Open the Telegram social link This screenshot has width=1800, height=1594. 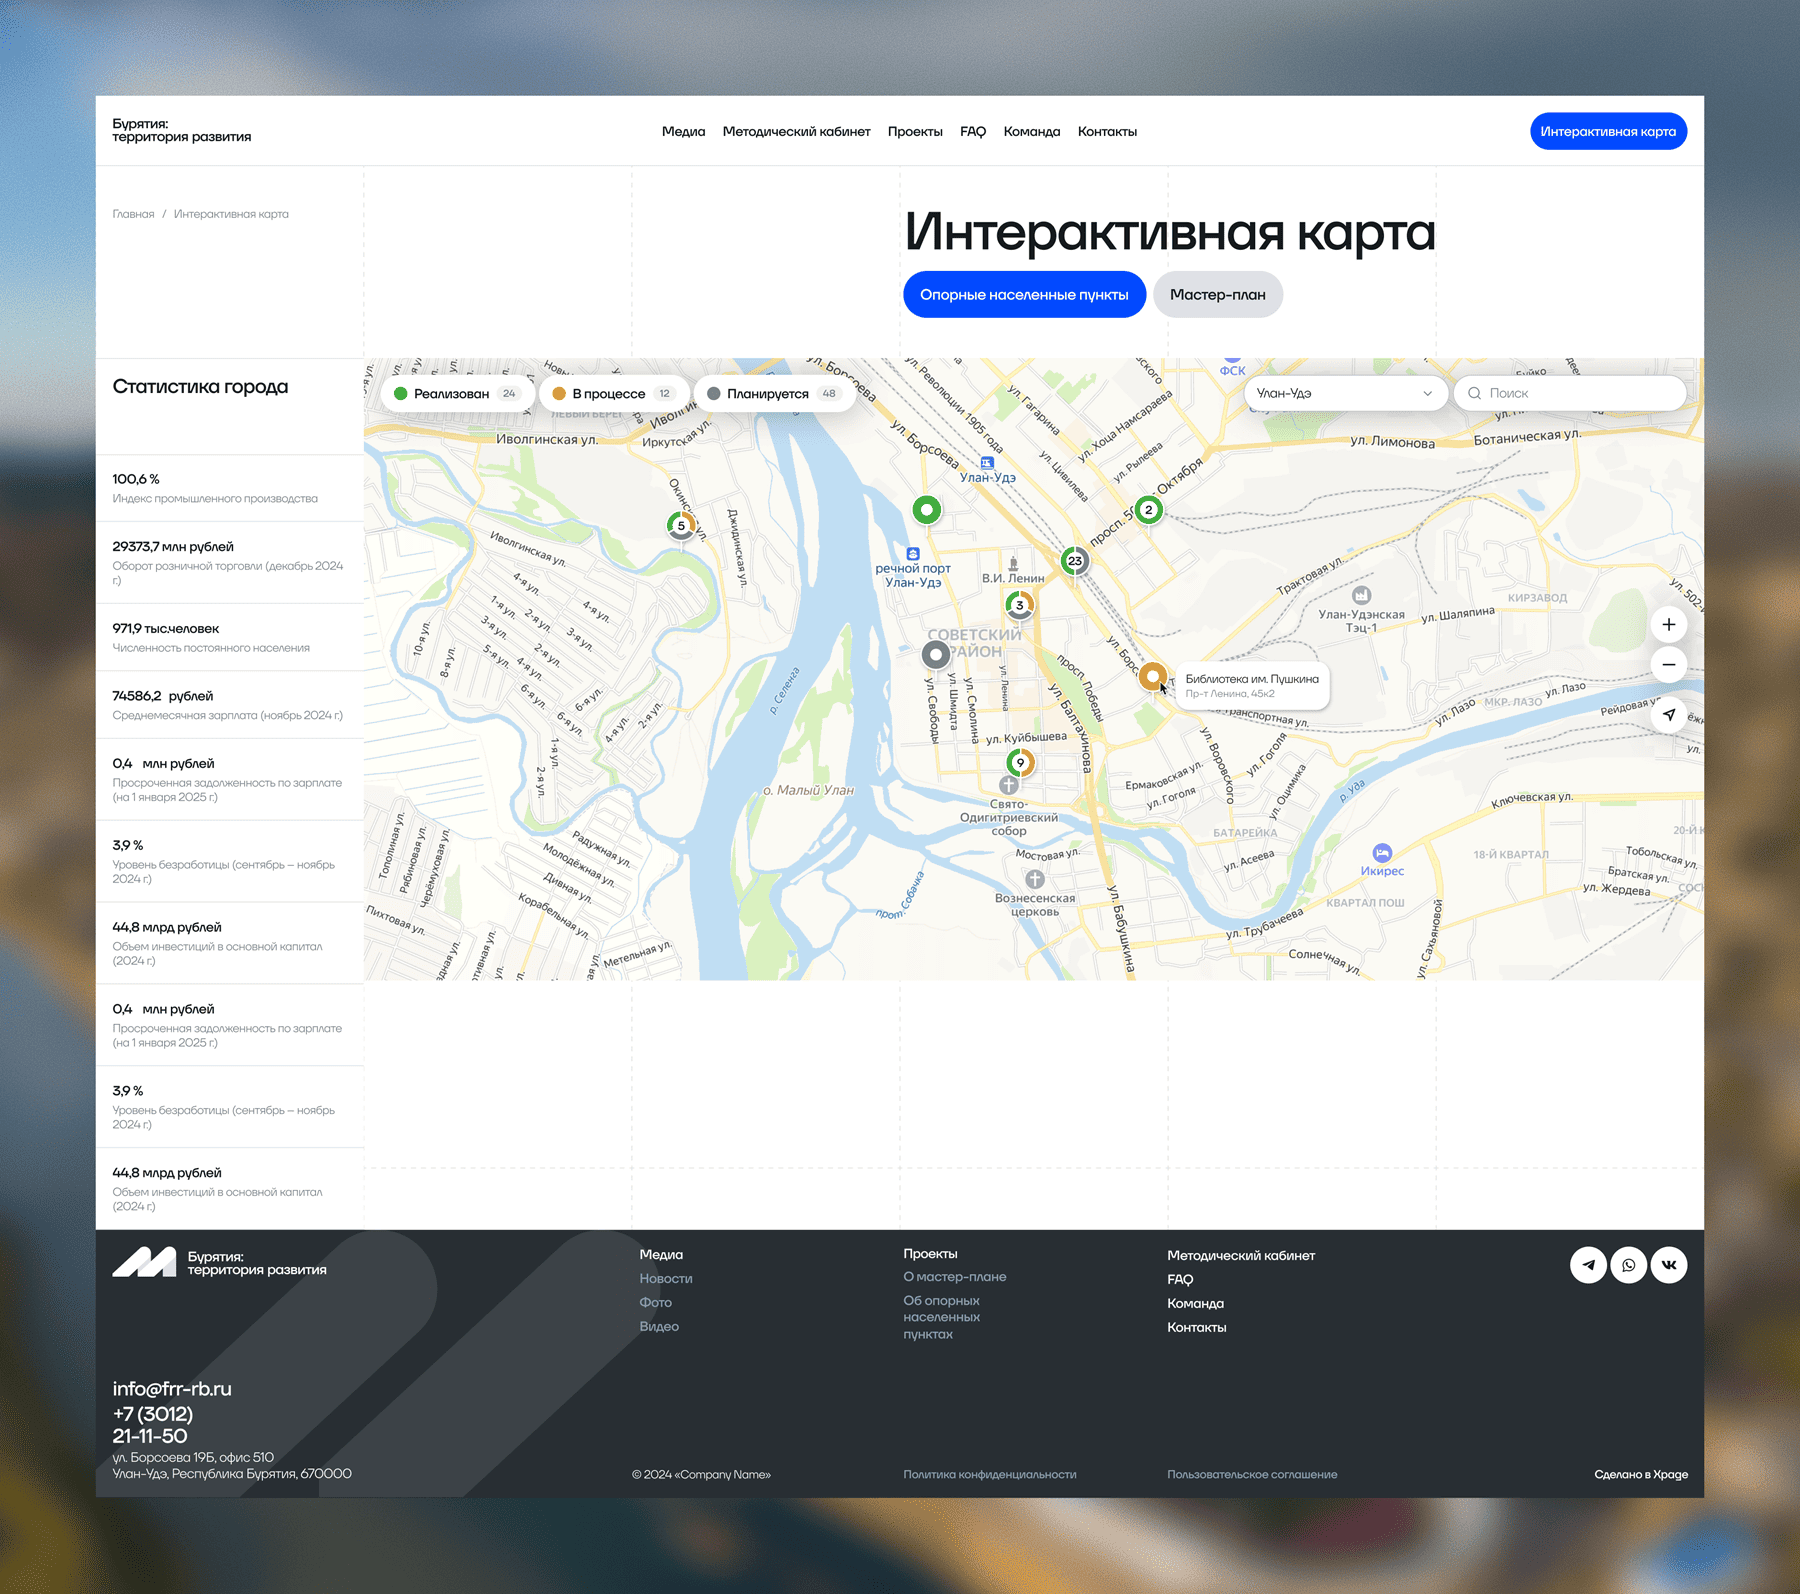tap(1588, 1265)
